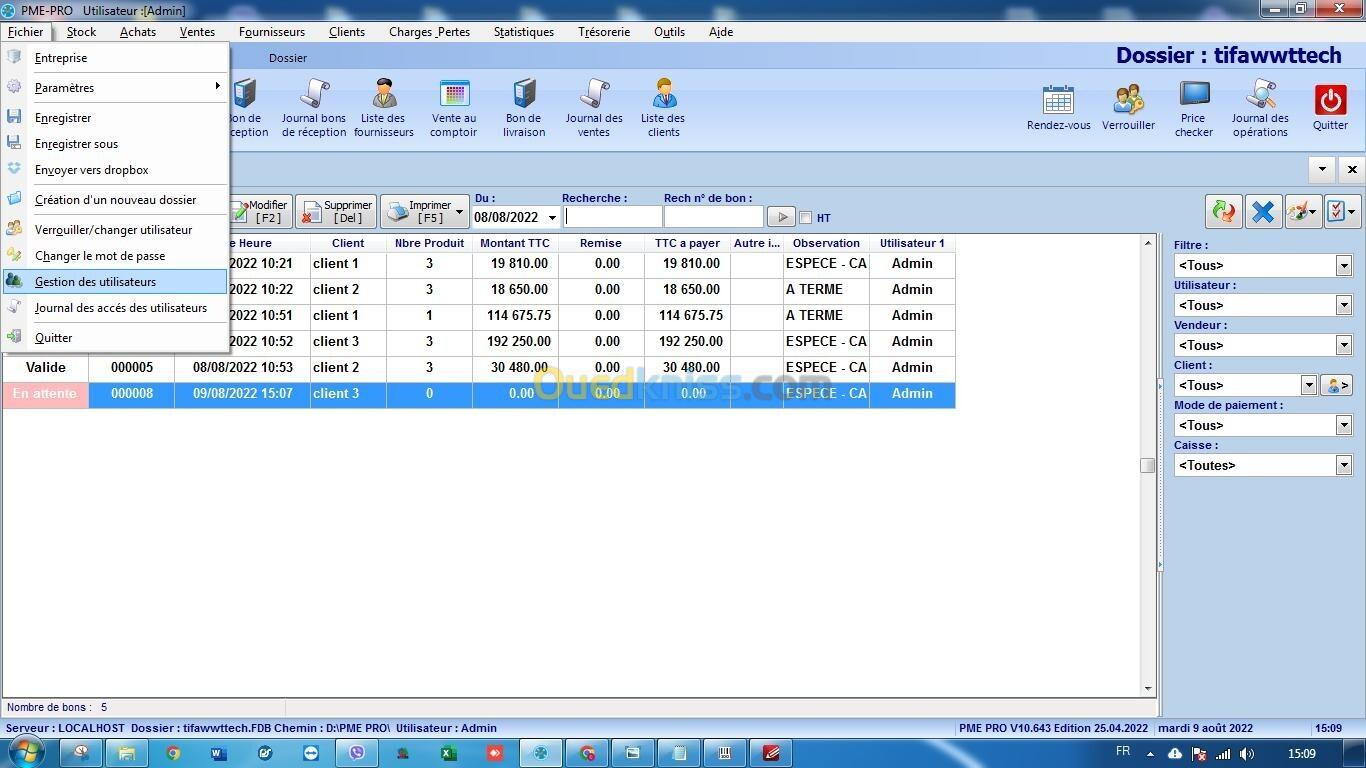Click into the Recherche text field
This screenshot has height=768, width=1366.
point(612,217)
